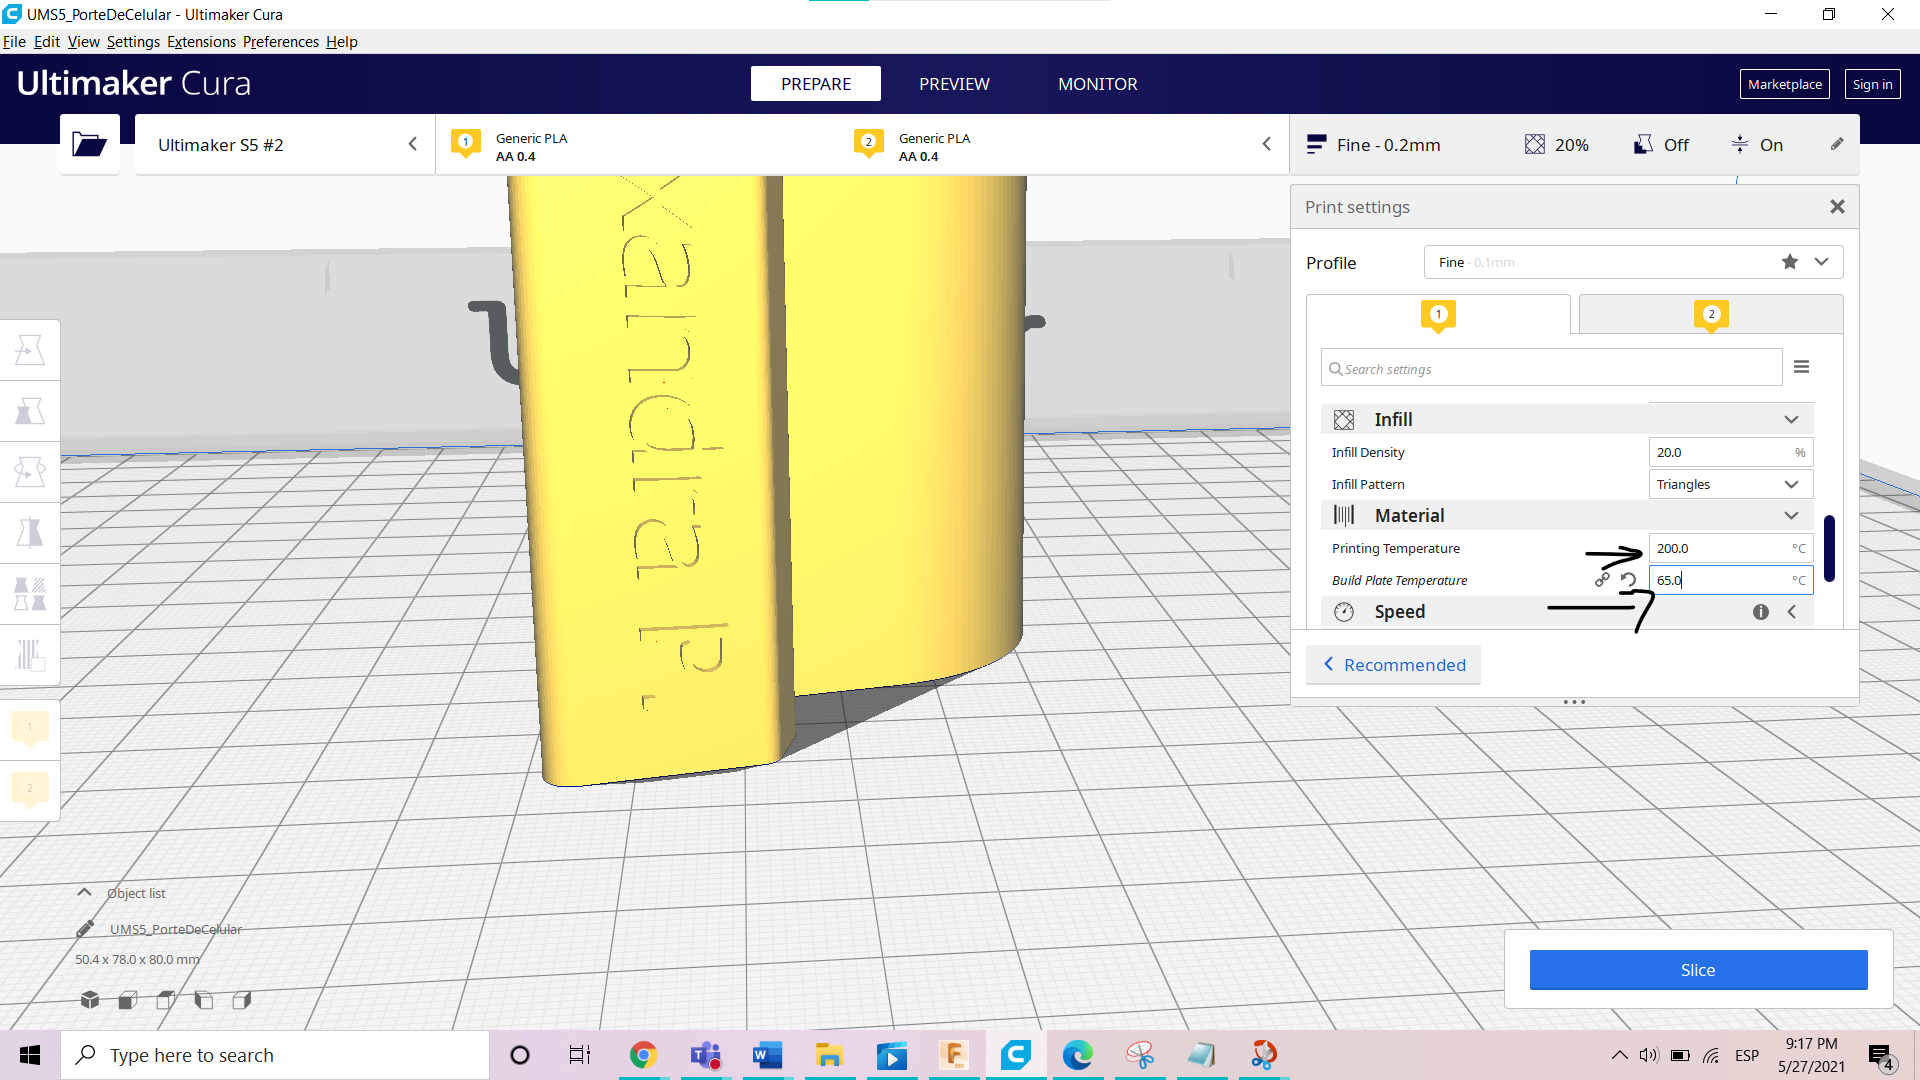Reset Build Plate Temperature with revert arrow icon

point(1628,580)
